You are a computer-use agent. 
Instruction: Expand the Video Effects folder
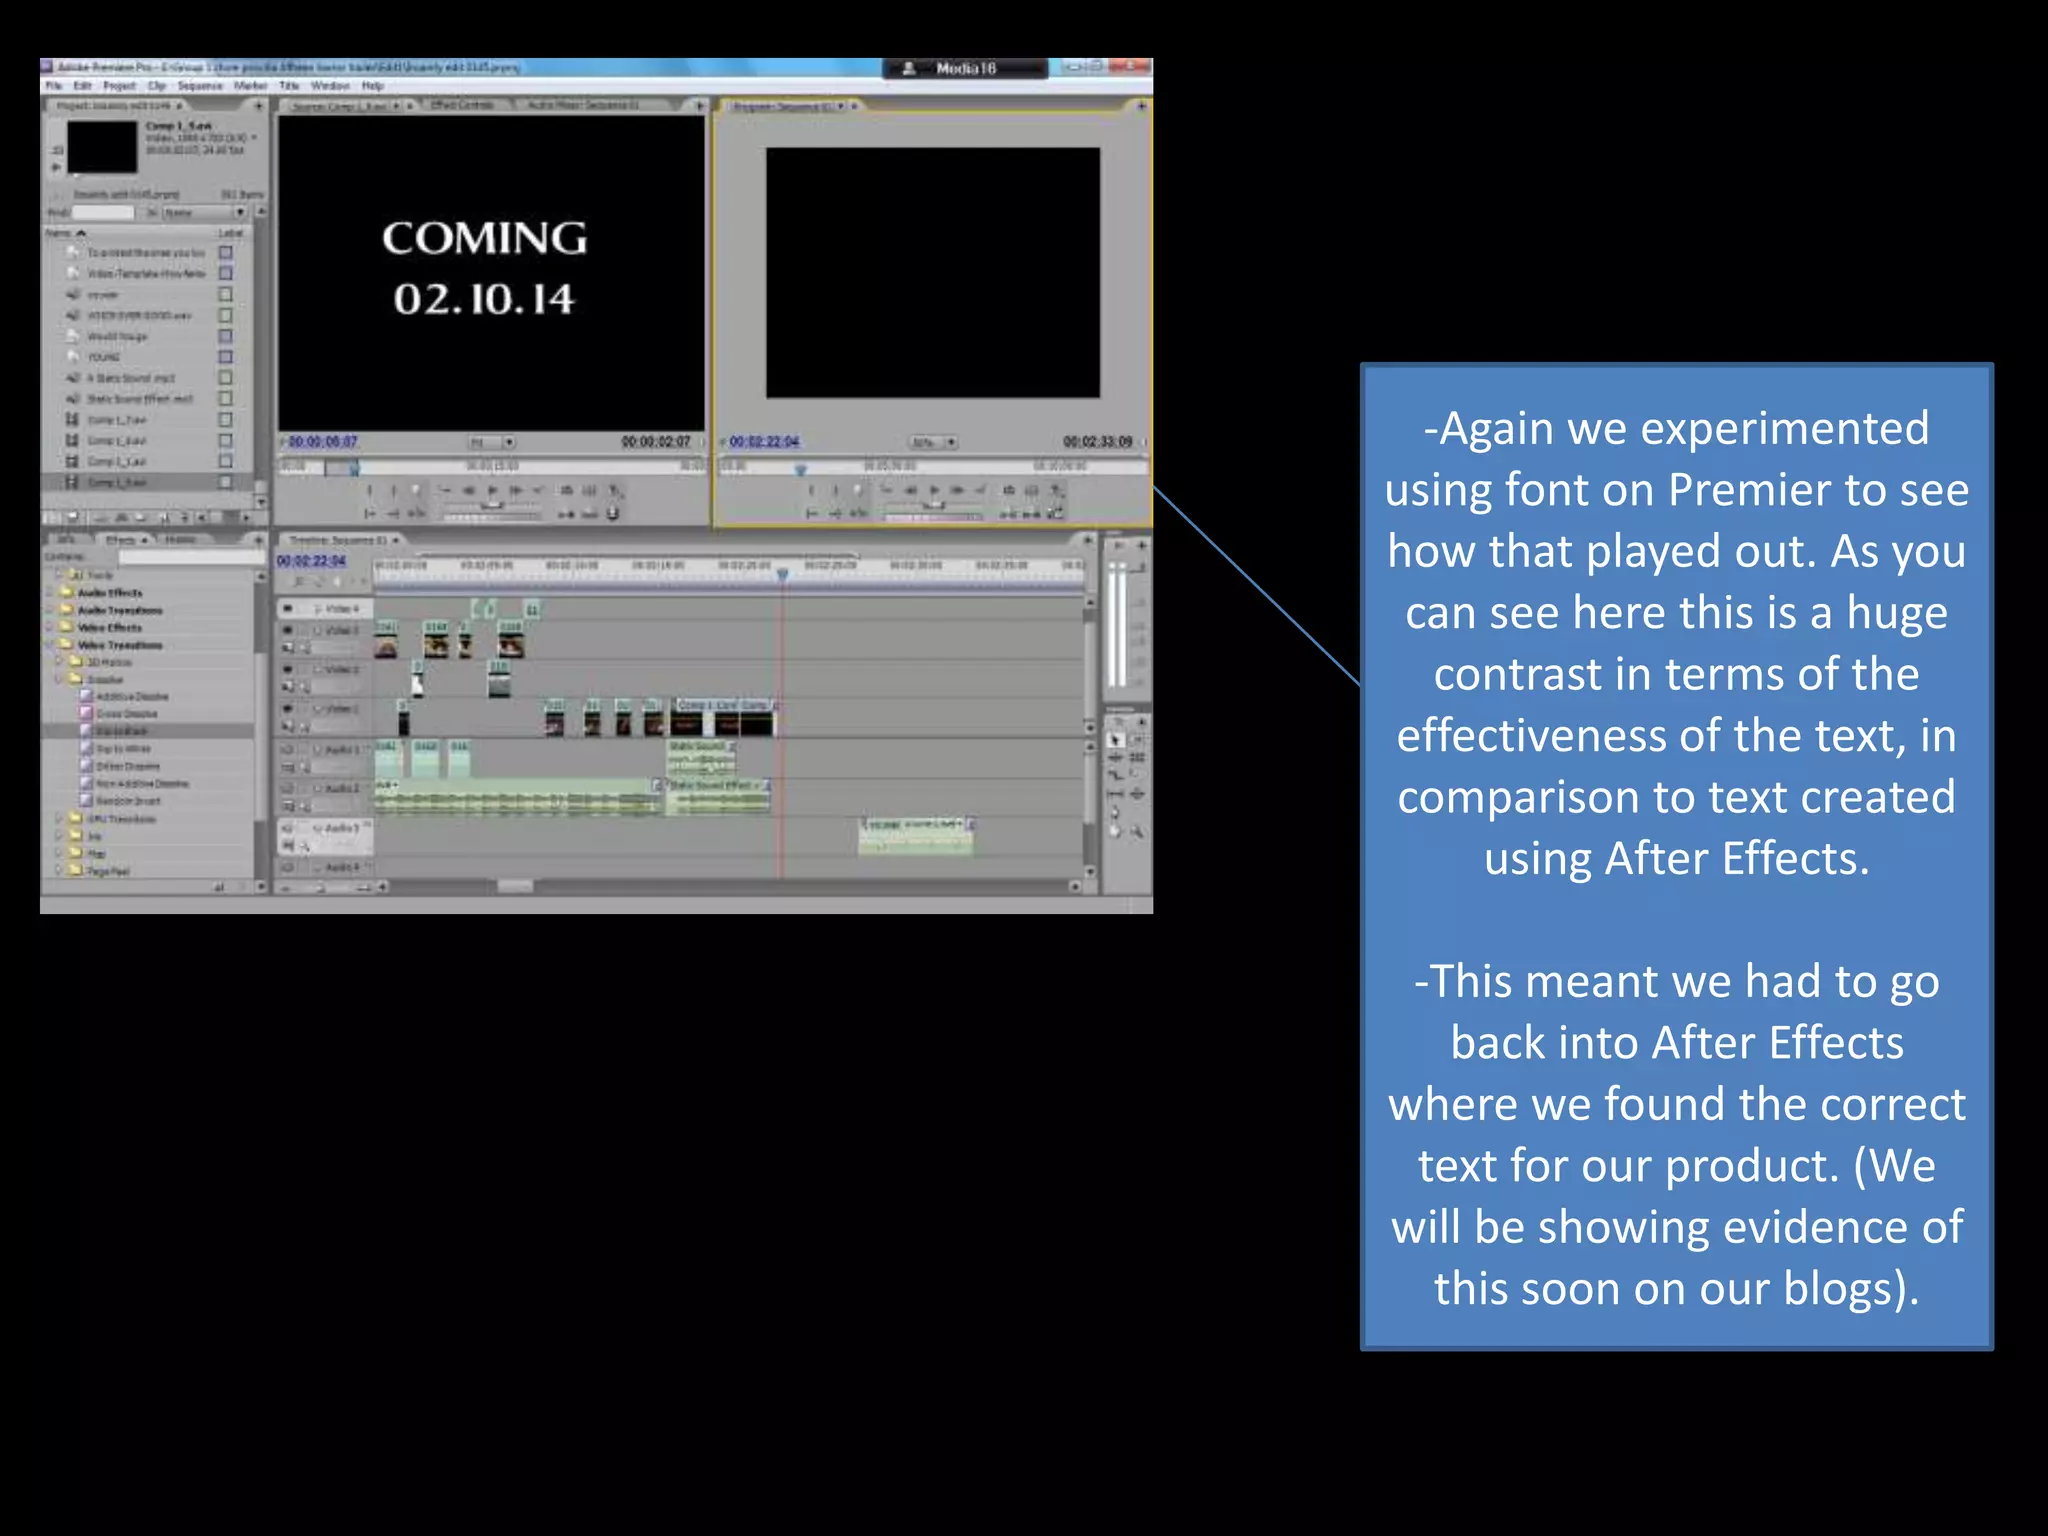pos(51,628)
